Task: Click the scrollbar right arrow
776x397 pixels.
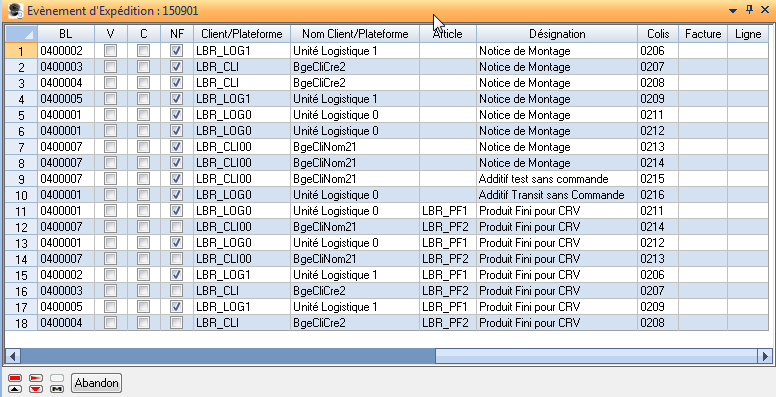Action: [x=766, y=355]
